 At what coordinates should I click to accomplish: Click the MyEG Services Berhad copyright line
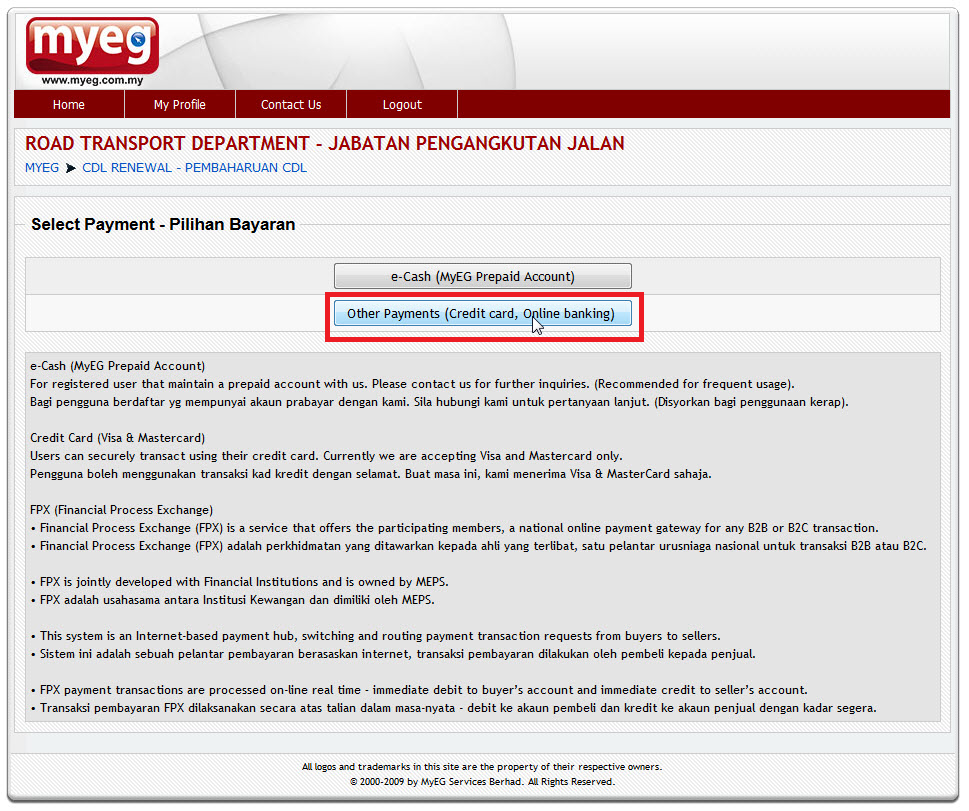(482, 781)
